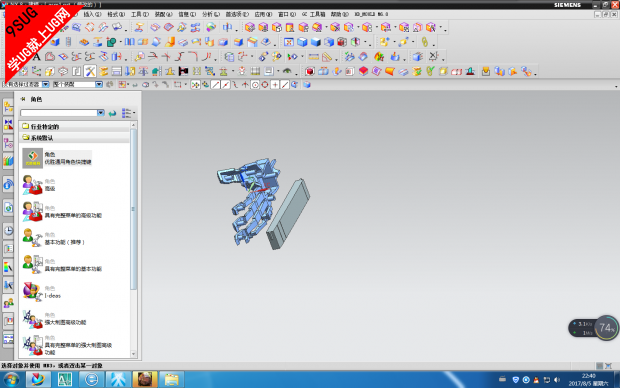Screen dimensions: 620x388
Task: Open the Assembly Navigator sidebar tab
Action: 8,106
